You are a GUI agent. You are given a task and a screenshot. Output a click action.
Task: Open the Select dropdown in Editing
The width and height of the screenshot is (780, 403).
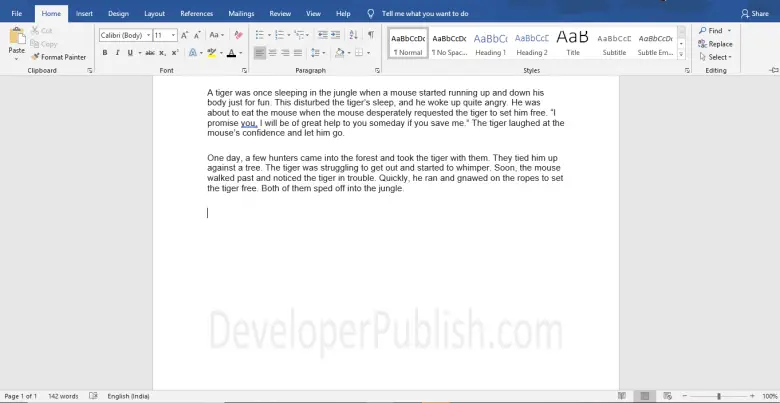[715, 57]
